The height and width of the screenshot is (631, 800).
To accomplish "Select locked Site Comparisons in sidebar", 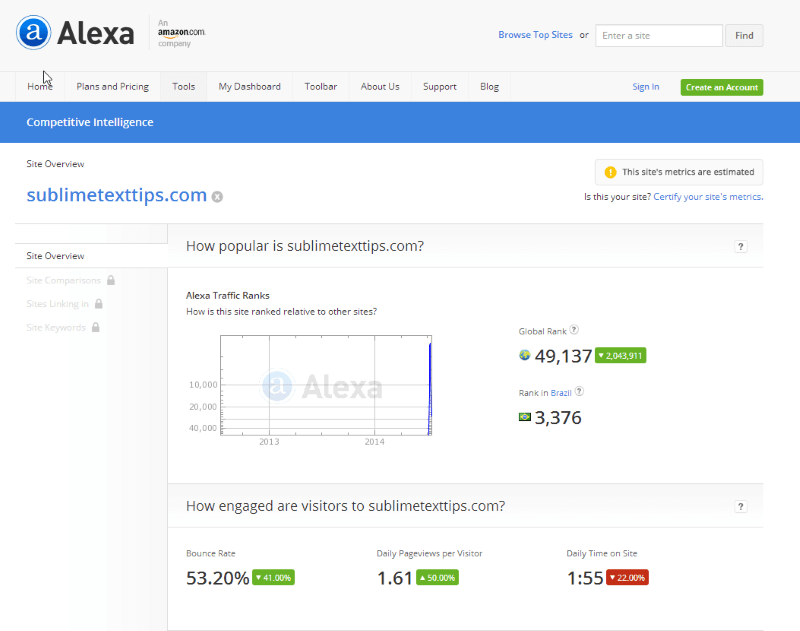I will point(64,280).
